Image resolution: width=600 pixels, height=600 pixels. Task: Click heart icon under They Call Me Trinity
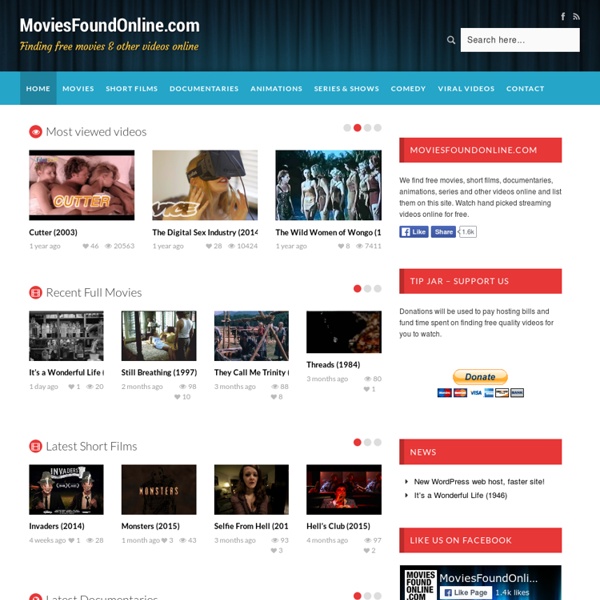(x=274, y=397)
